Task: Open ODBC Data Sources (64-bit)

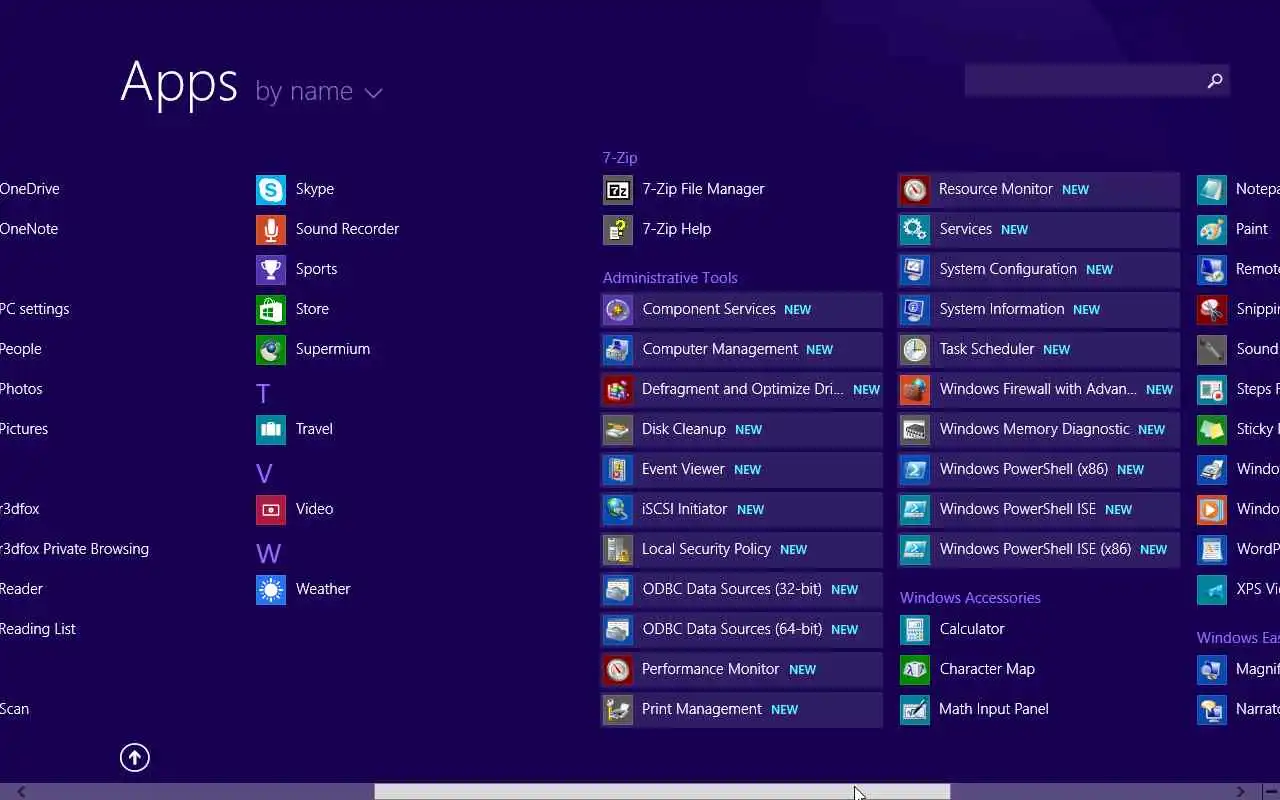Action: [x=742, y=629]
